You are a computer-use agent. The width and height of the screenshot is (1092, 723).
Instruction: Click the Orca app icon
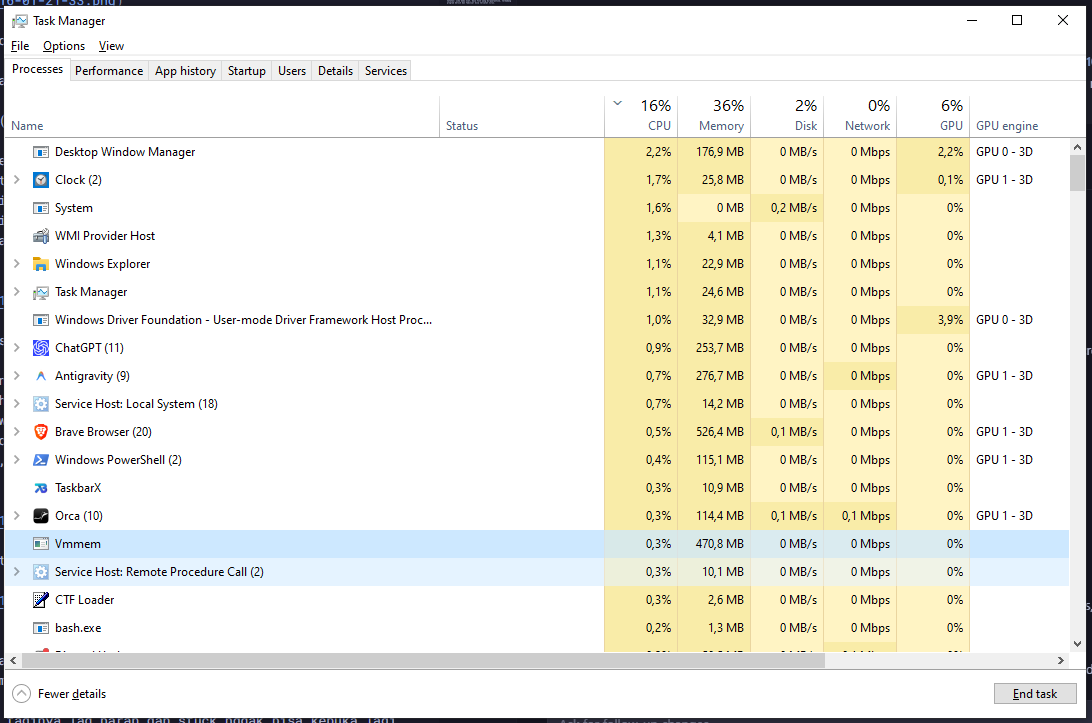(41, 516)
